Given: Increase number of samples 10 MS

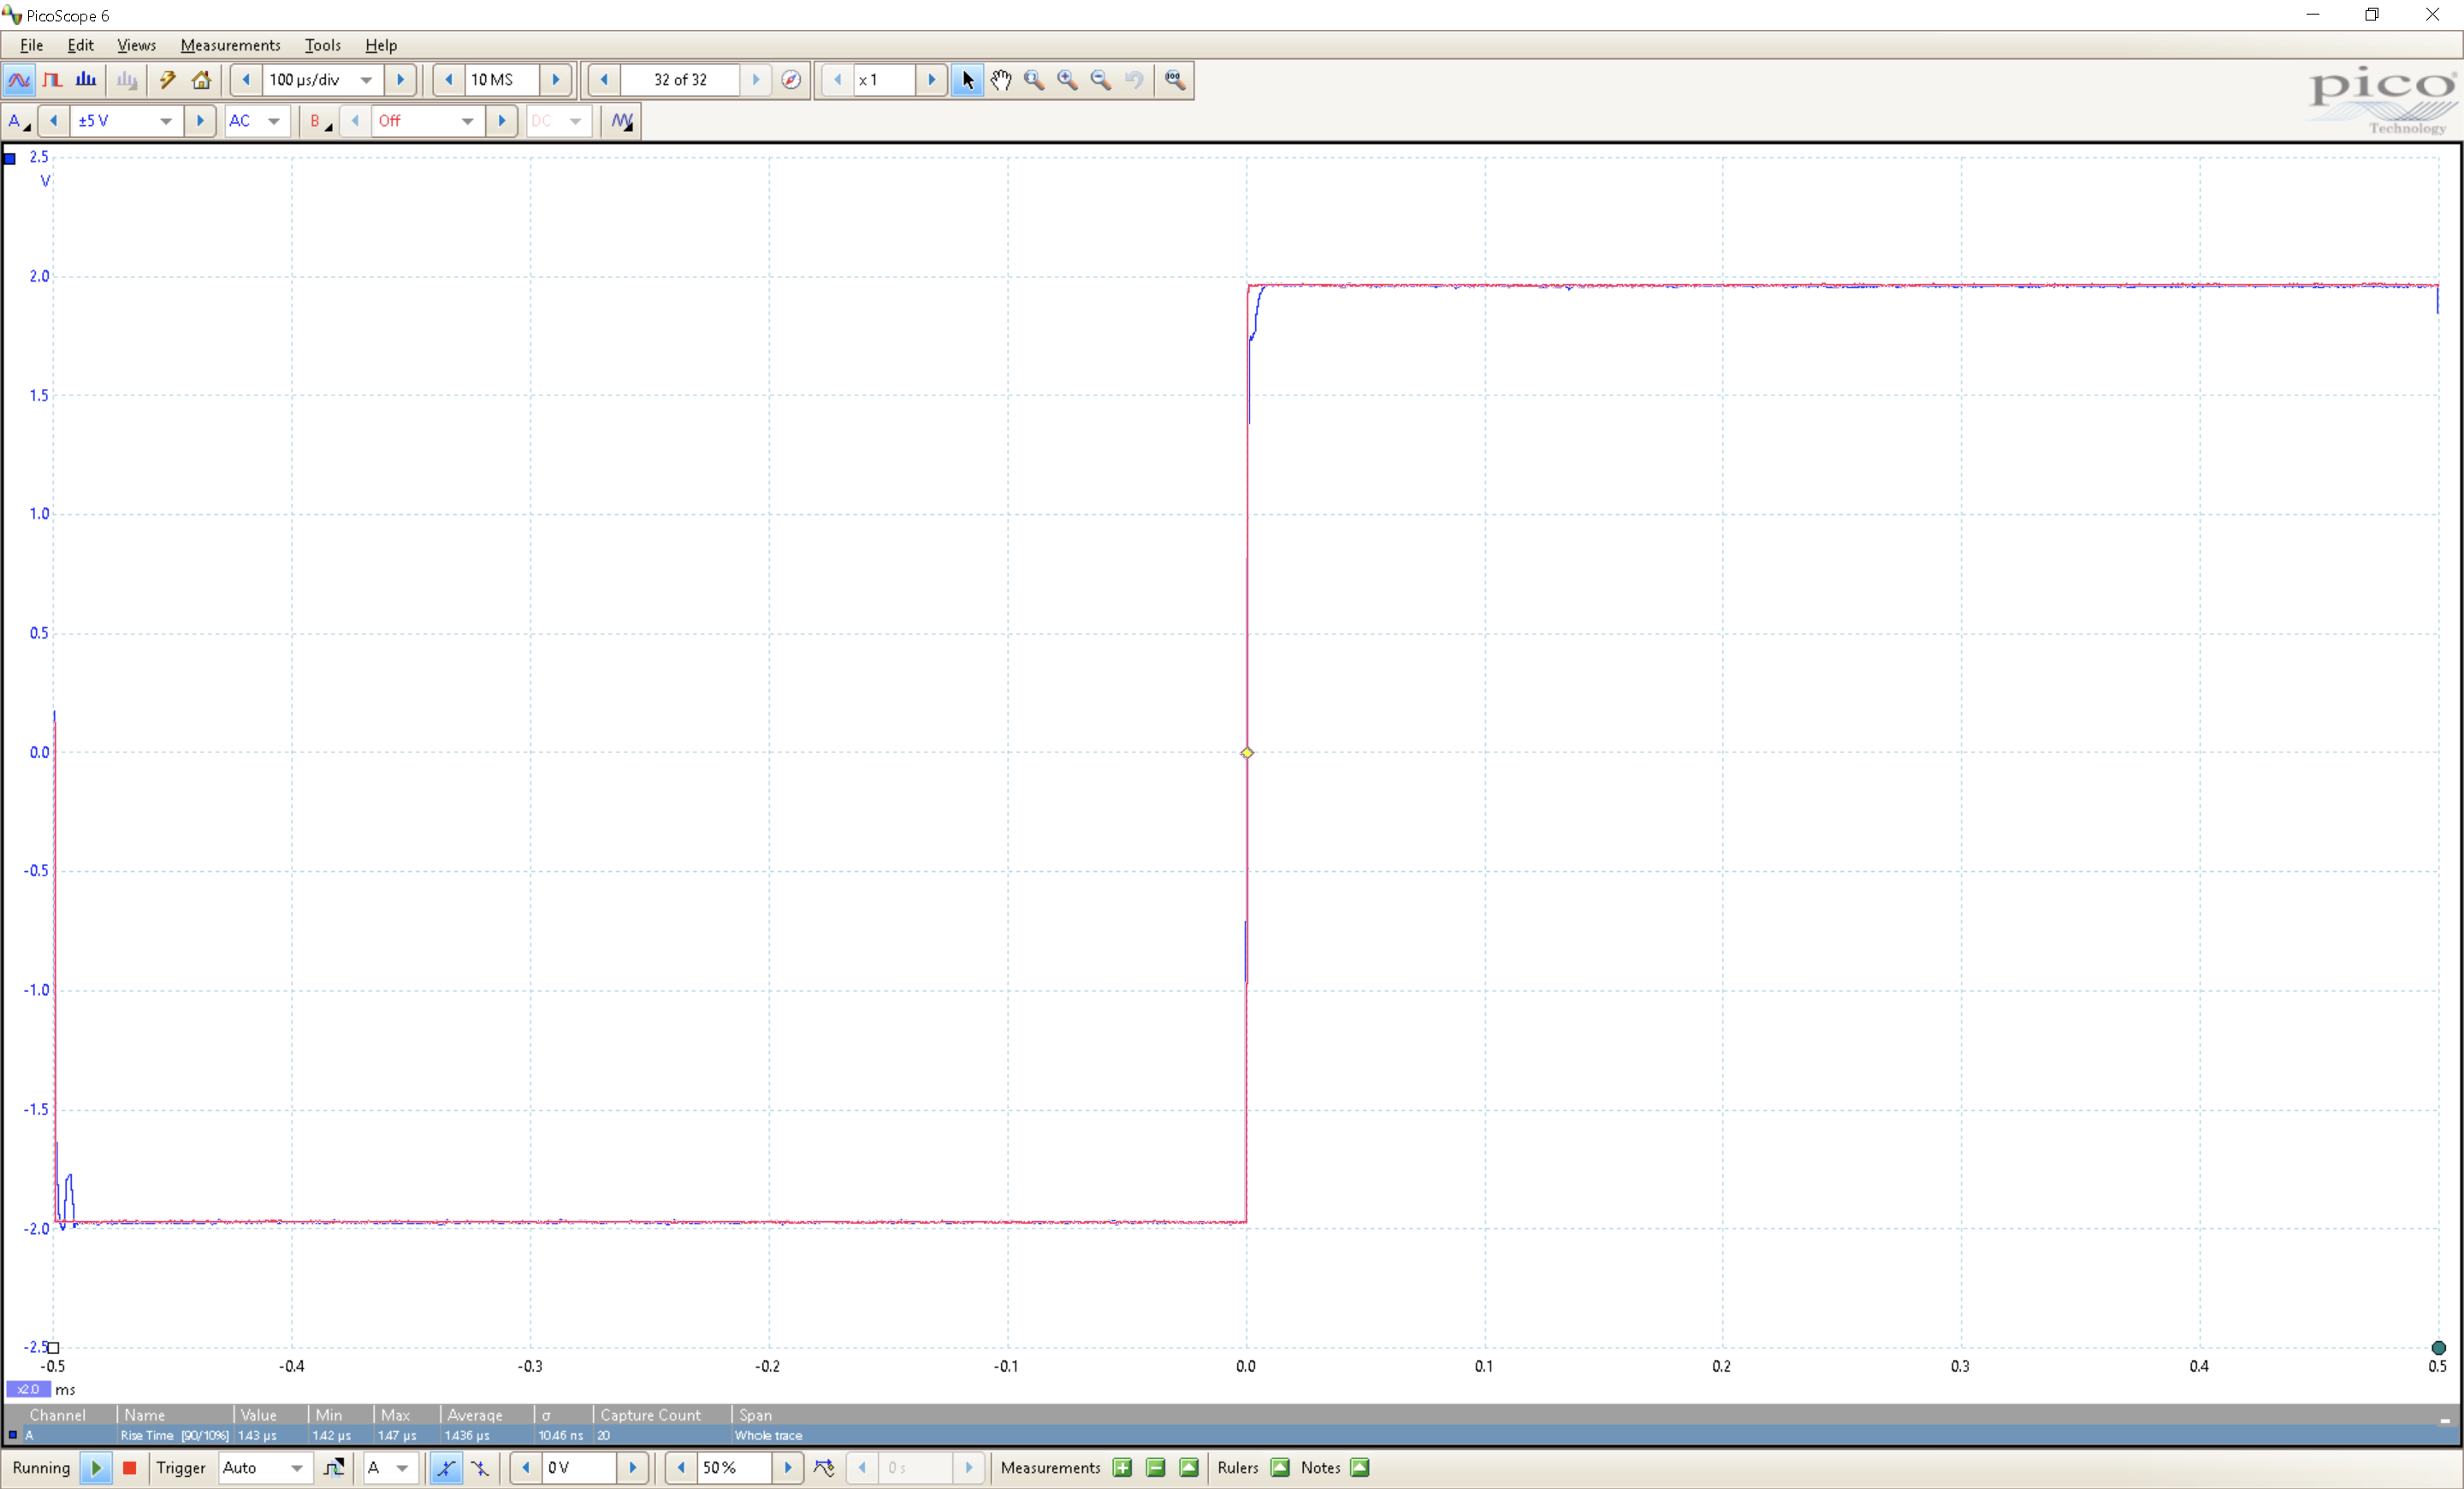Looking at the screenshot, I should pos(556,80).
